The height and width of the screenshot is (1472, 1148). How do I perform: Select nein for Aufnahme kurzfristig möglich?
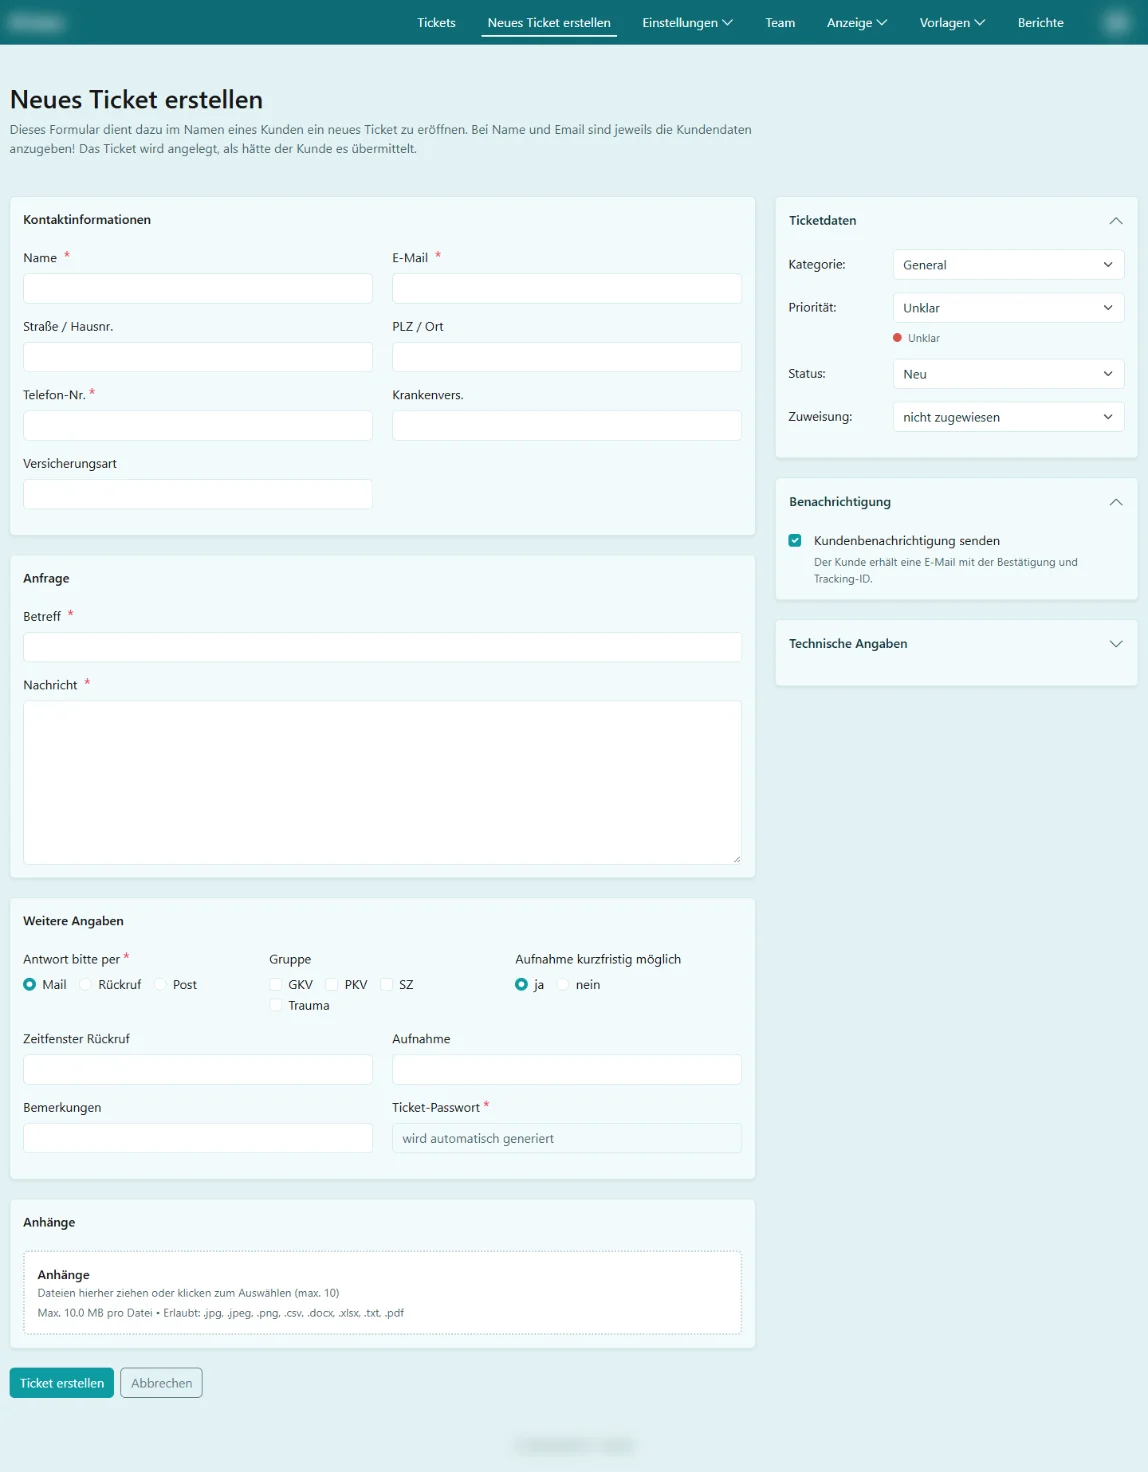pos(563,984)
